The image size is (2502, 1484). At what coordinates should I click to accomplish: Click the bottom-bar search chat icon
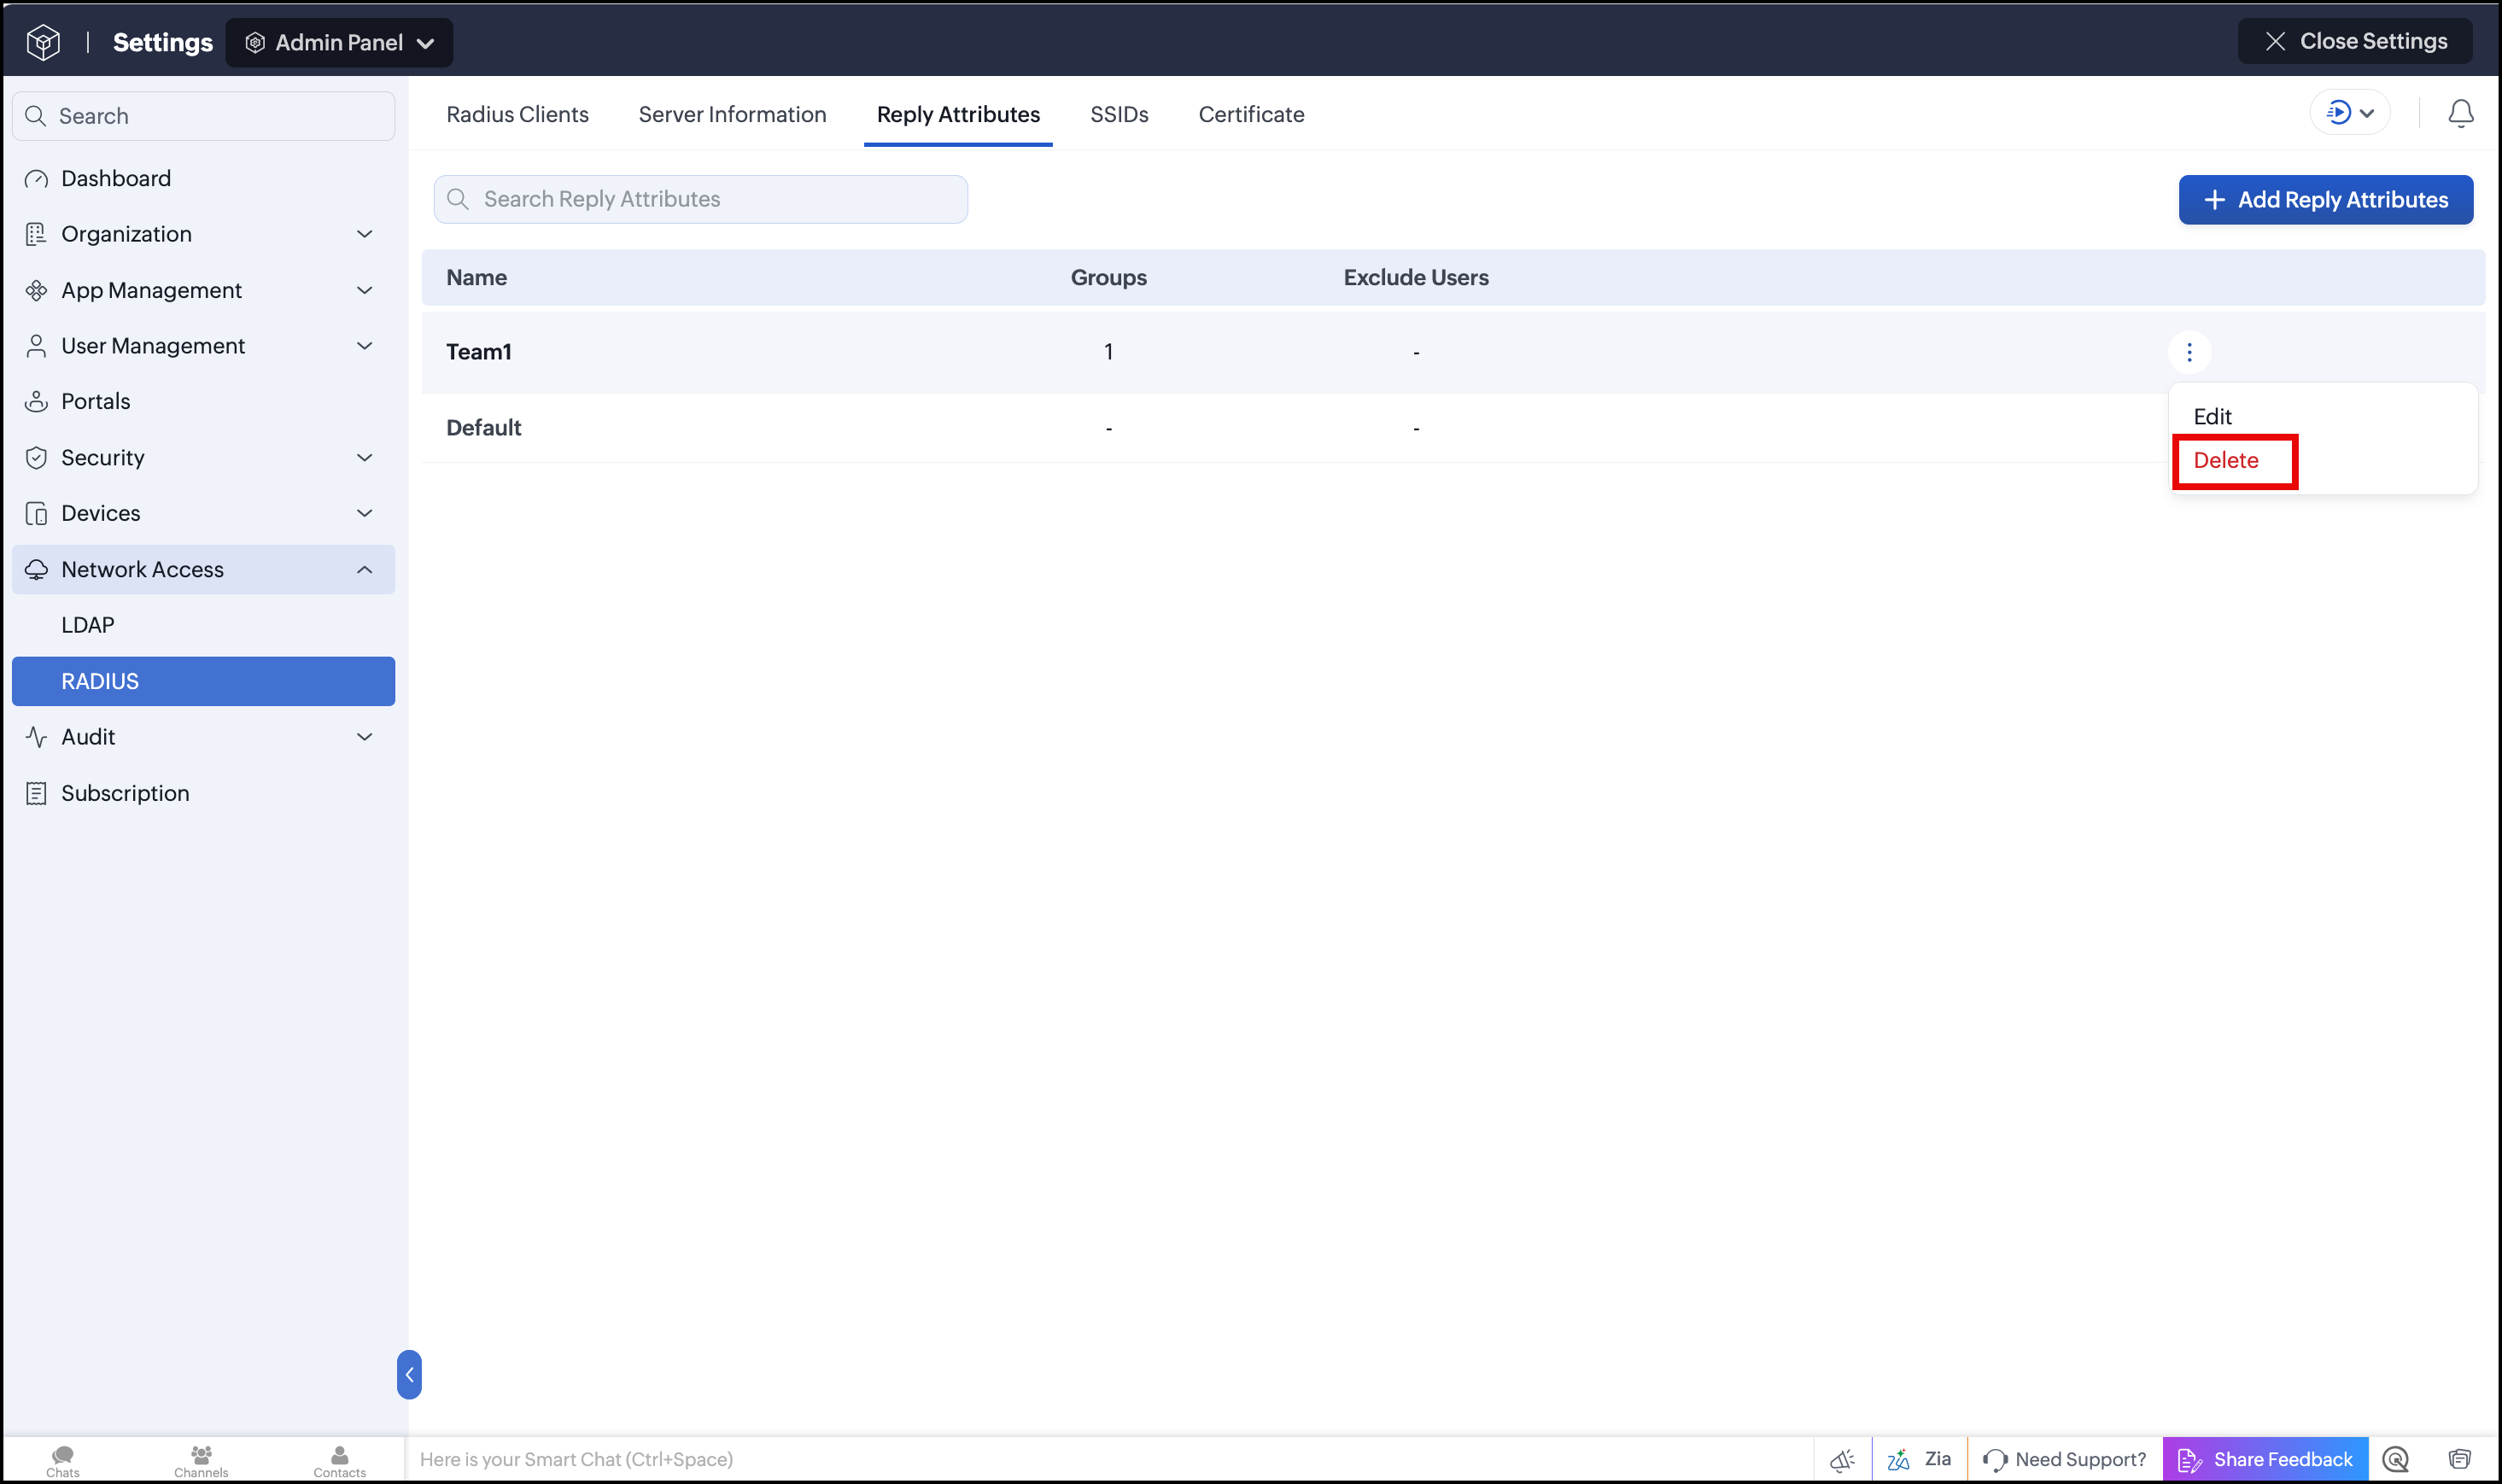tap(2394, 1459)
